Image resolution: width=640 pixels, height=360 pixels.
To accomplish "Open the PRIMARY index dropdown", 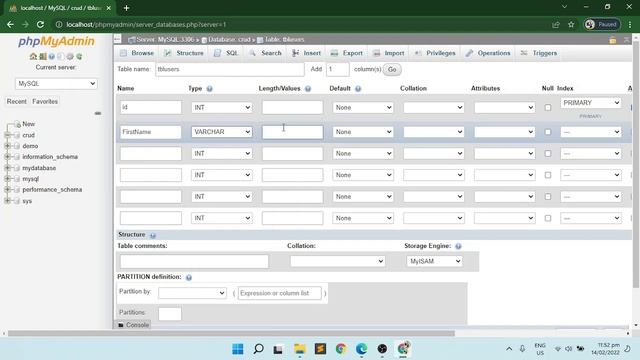I will (591, 103).
